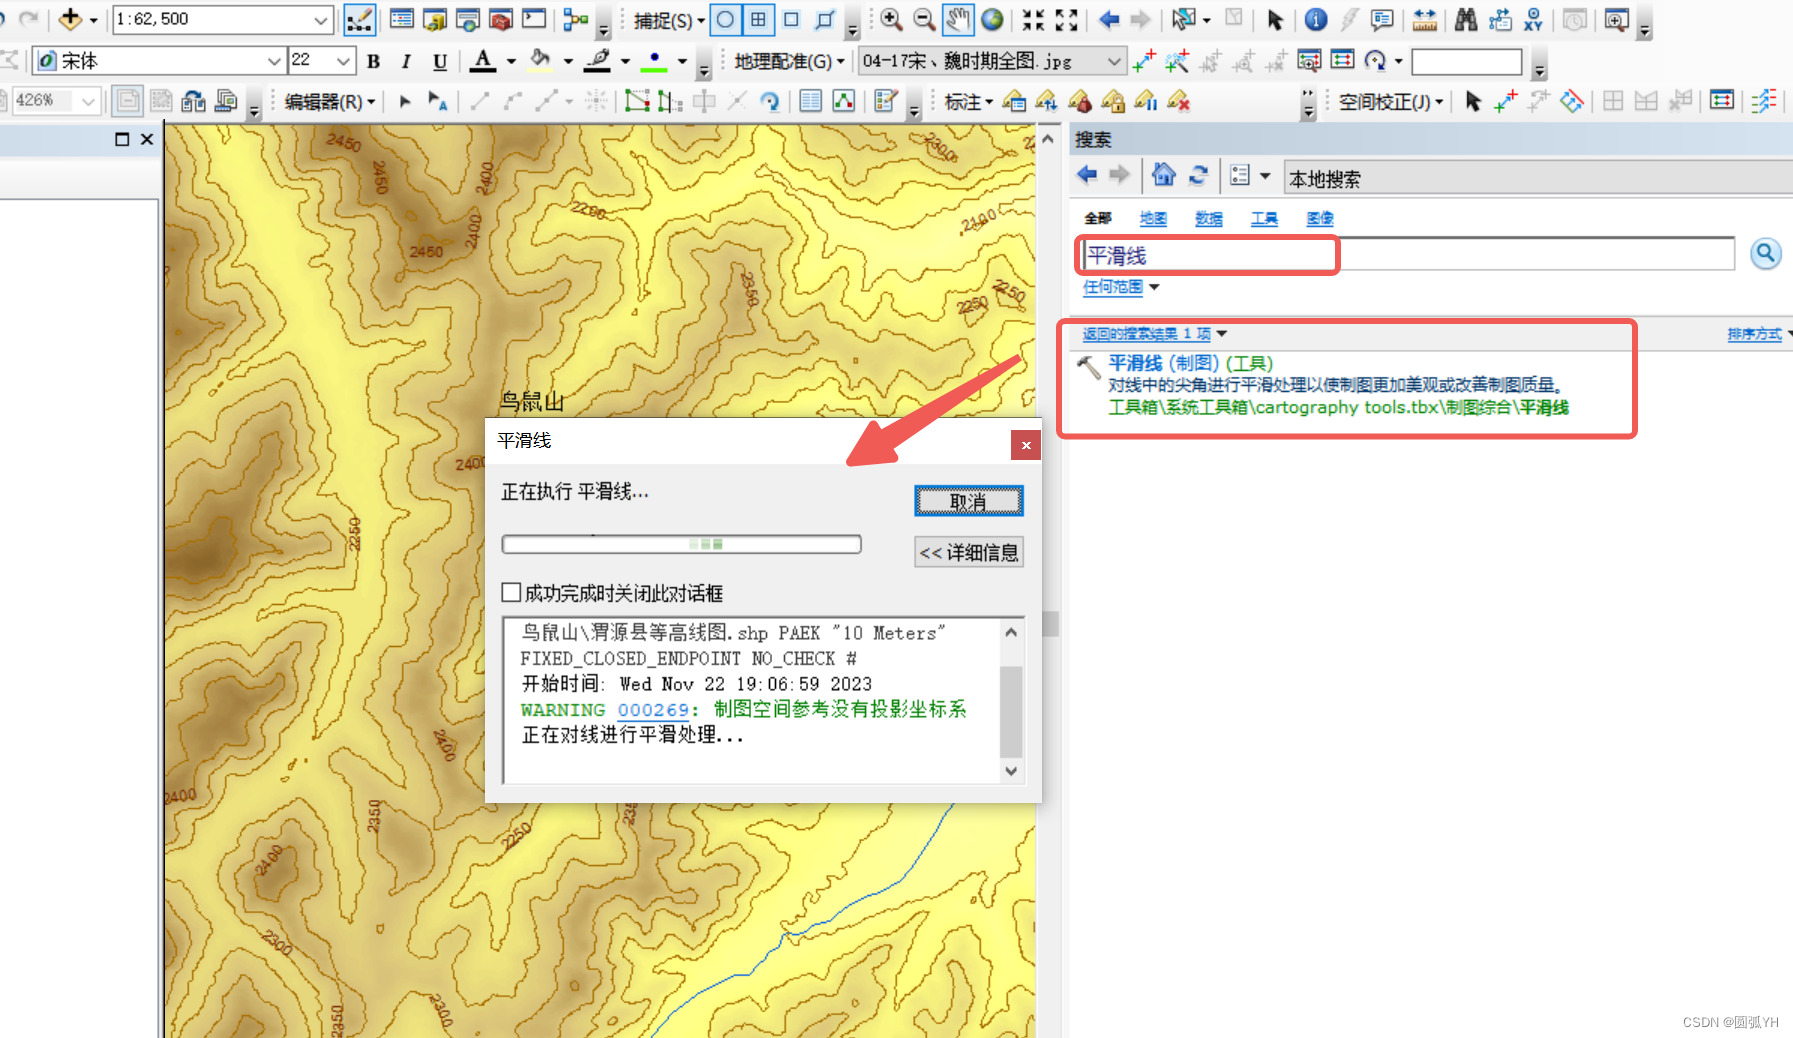Select the Identify info tool
This screenshot has height=1038, width=1793.
(1316, 19)
